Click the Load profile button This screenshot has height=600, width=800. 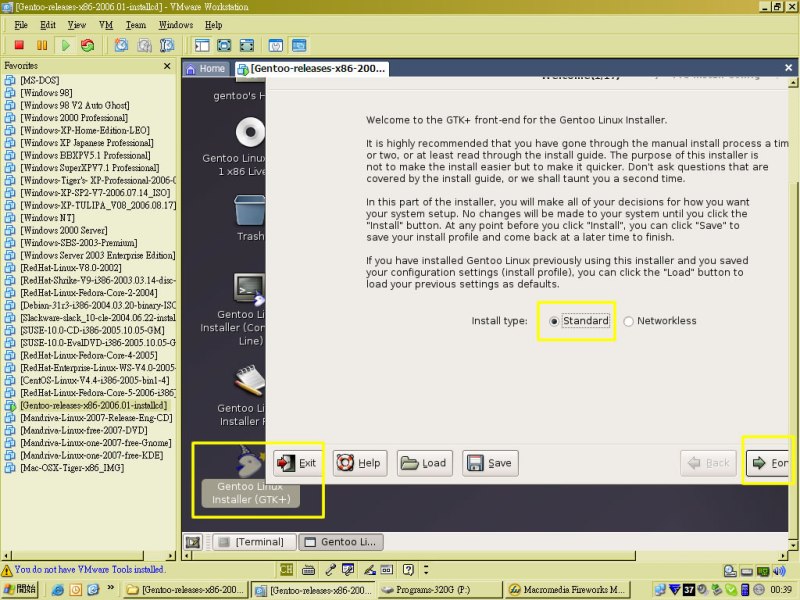click(x=424, y=463)
